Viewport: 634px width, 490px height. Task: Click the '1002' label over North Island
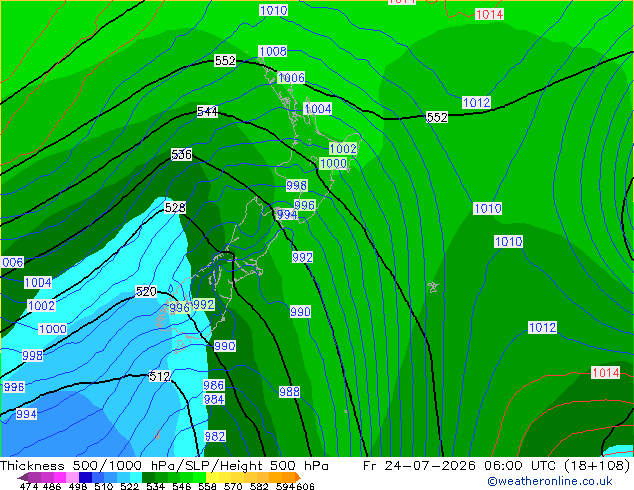[343, 148]
